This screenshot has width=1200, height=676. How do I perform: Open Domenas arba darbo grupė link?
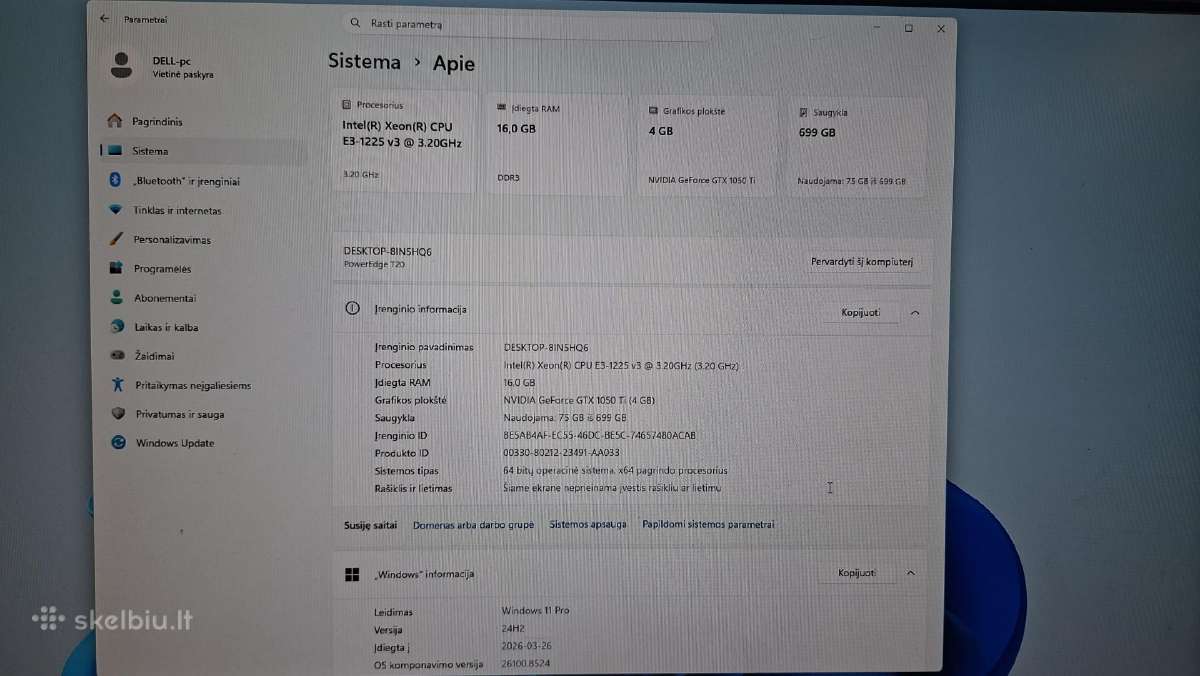tap(473, 524)
